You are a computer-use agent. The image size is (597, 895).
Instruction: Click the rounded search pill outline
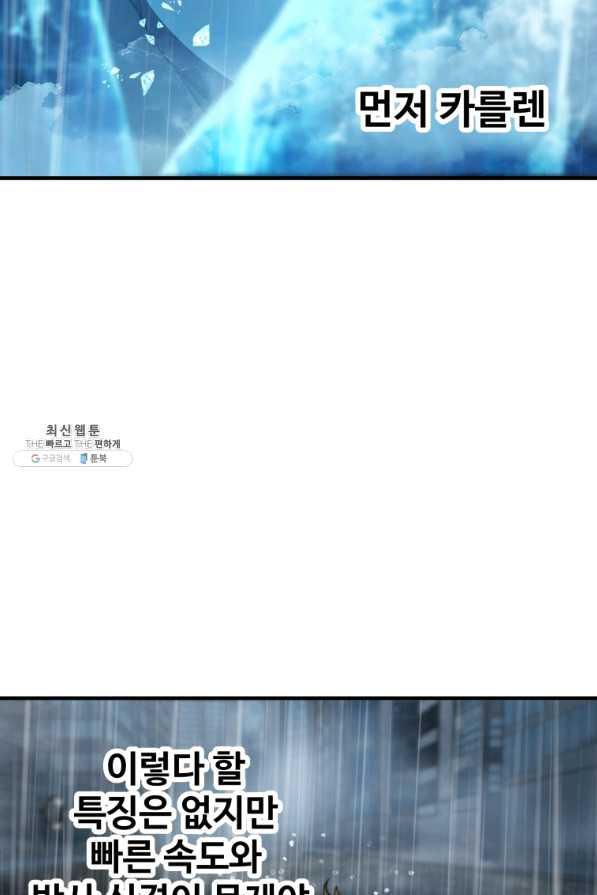tap(72, 458)
